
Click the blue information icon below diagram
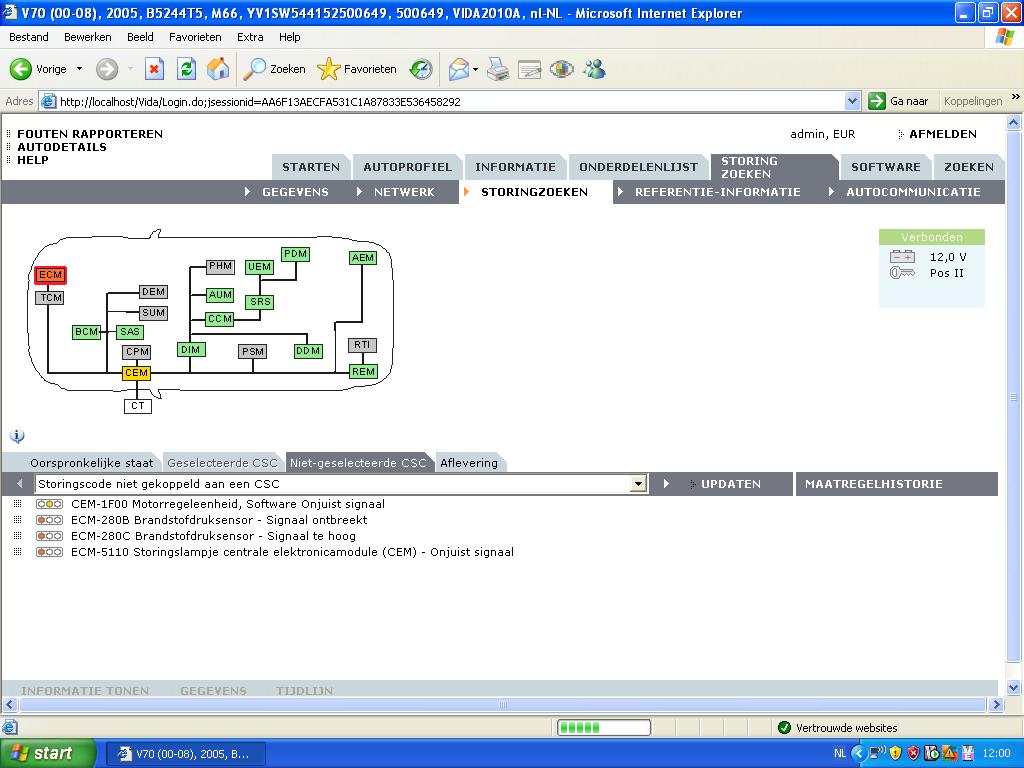click(x=17, y=436)
